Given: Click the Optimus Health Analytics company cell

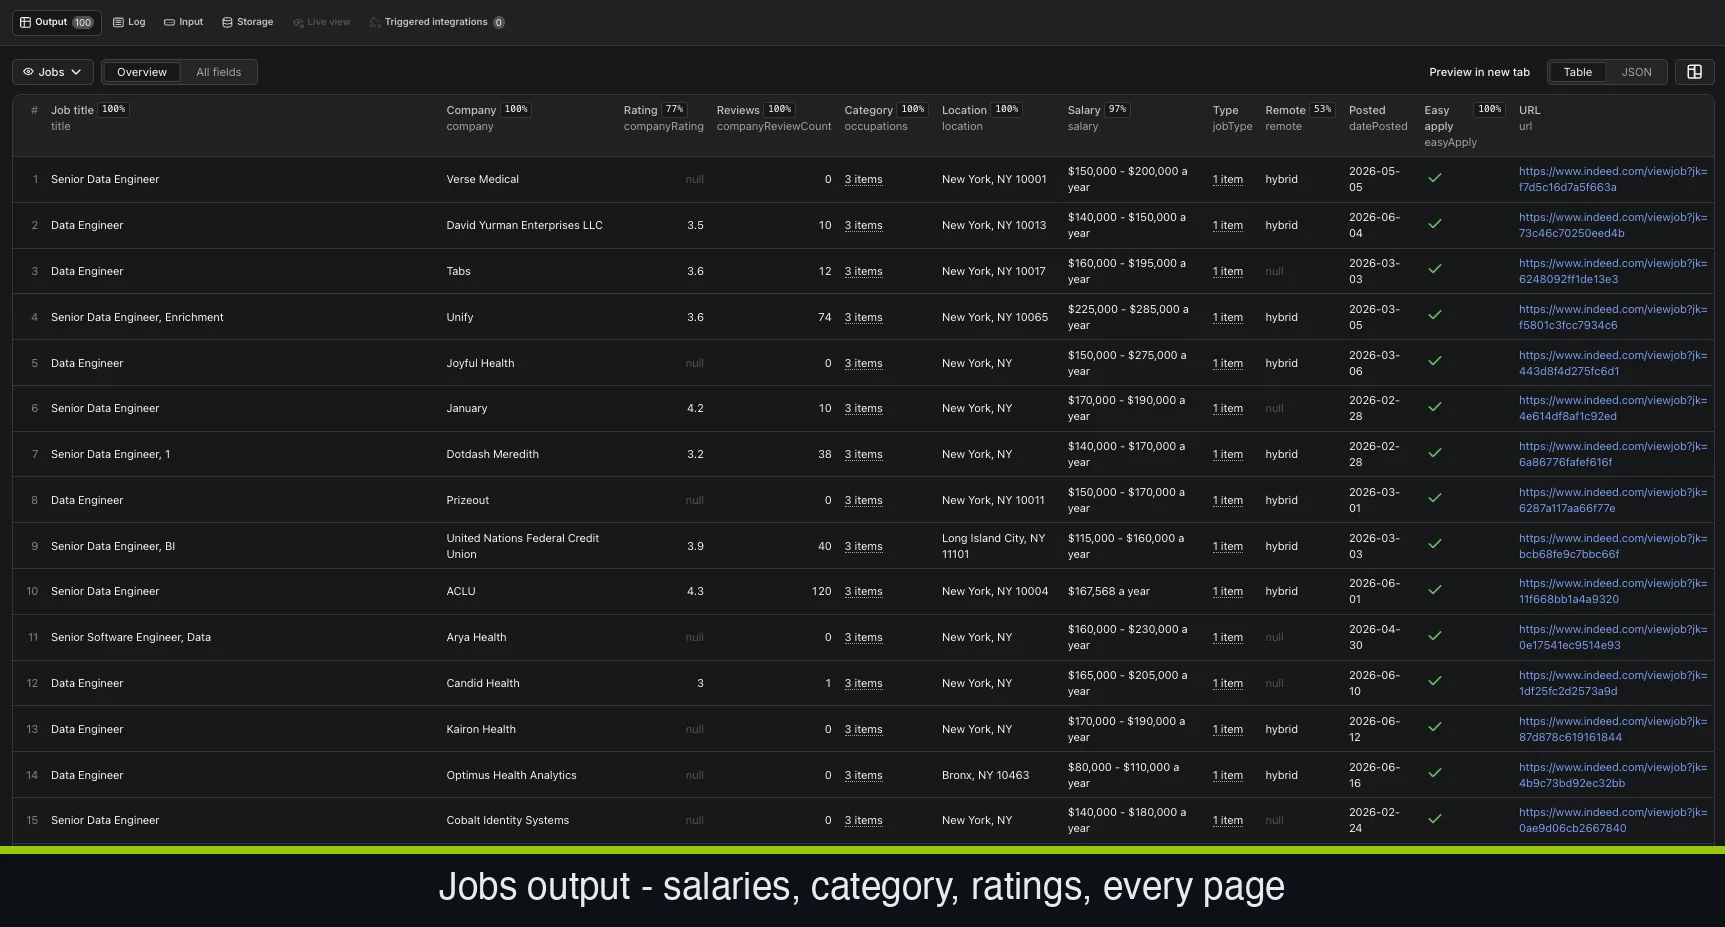Looking at the screenshot, I should pyautogui.click(x=511, y=775).
